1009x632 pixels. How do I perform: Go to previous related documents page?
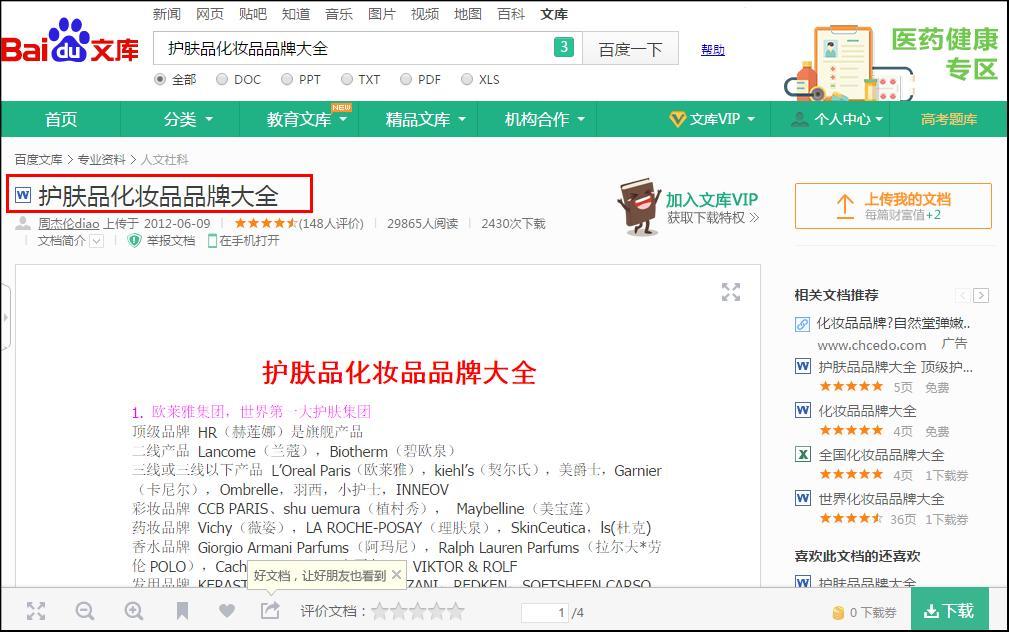click(963, 295)
